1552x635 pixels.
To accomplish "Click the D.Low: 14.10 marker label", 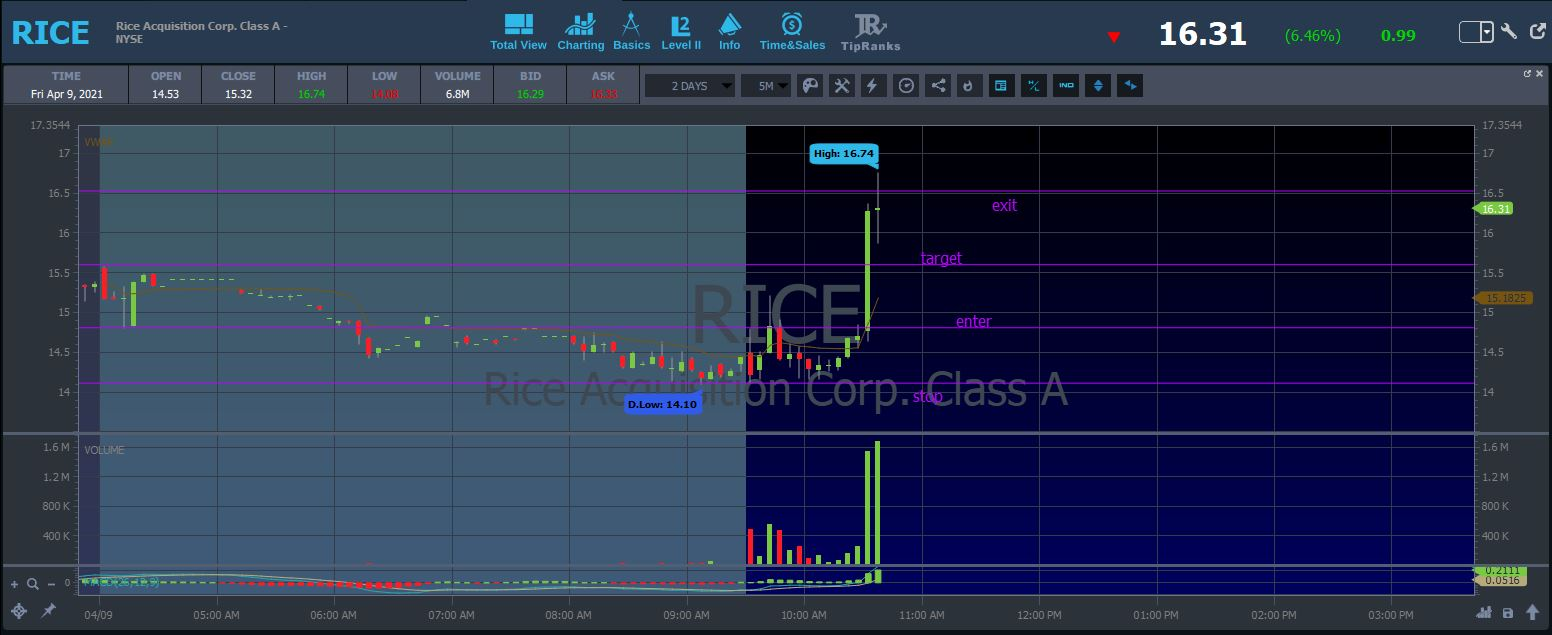I will pos(662,405).
